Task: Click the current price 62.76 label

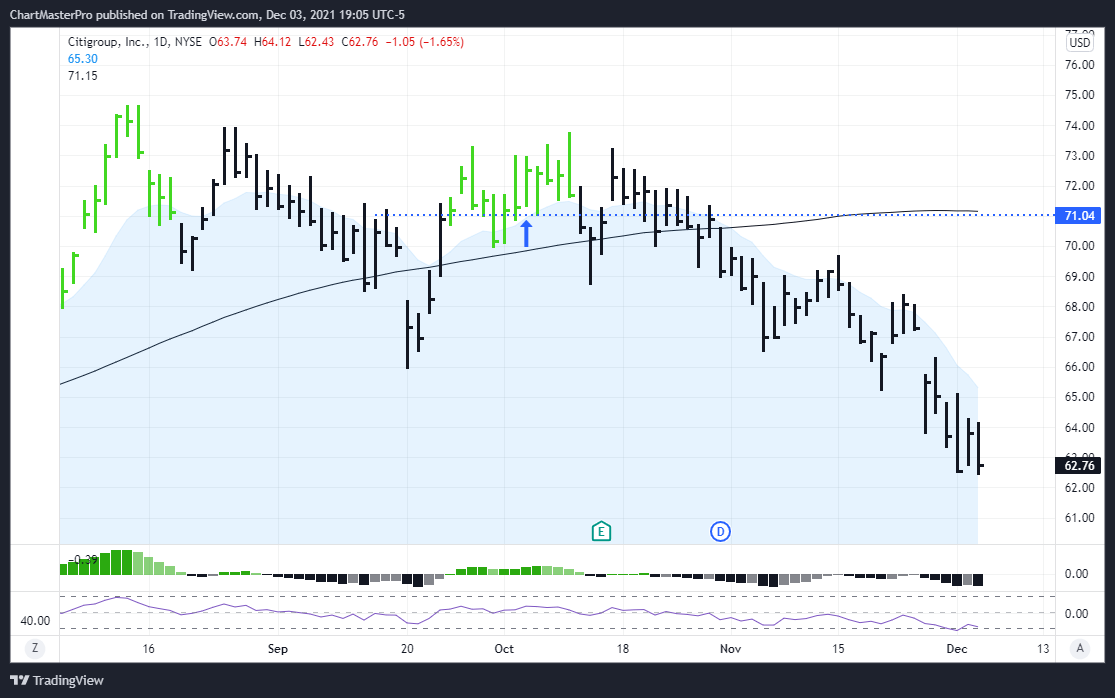Action: [1079, 466]
